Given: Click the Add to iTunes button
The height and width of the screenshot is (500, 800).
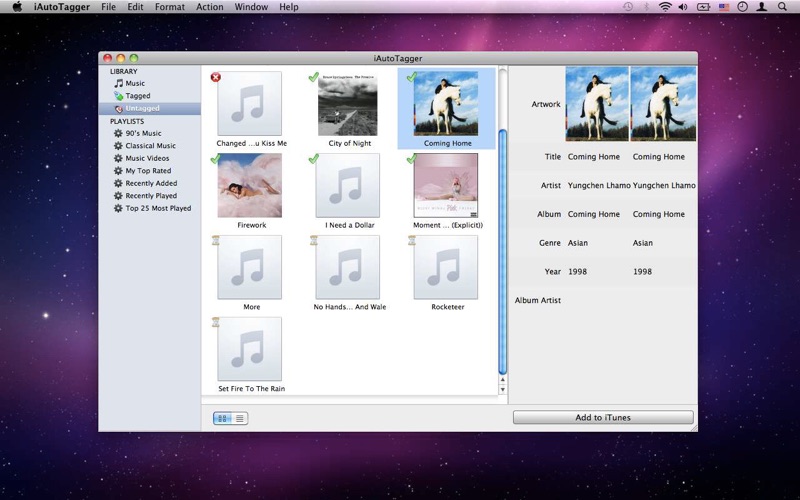Looking at the screenshot, I should click(603, 417).
